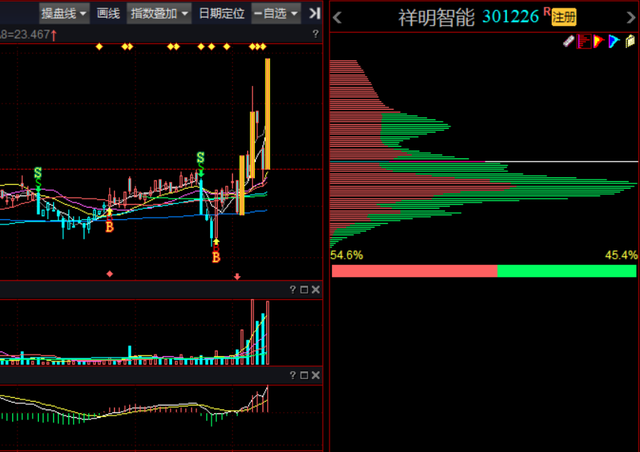Select the blue-cyan flame chip icon
This screenshot has height=452, width=640.
click(614, 41)
